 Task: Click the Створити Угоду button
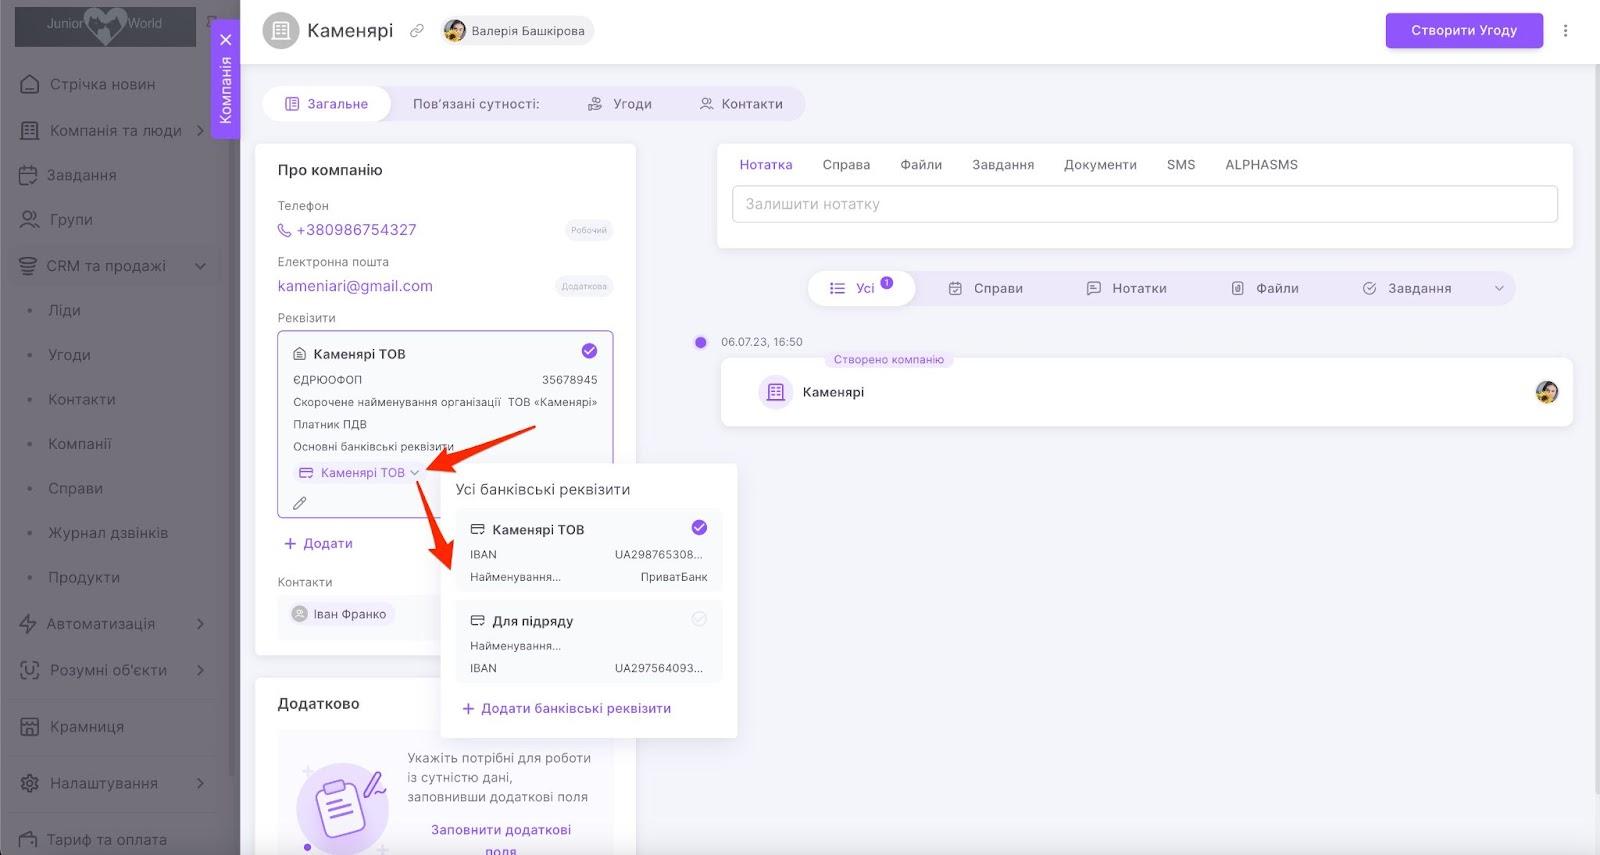(x=1463, y=31)
